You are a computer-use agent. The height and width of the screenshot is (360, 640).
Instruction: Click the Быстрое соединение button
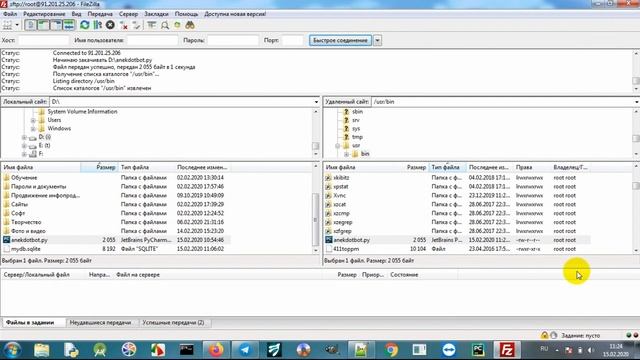coord(340,40)
